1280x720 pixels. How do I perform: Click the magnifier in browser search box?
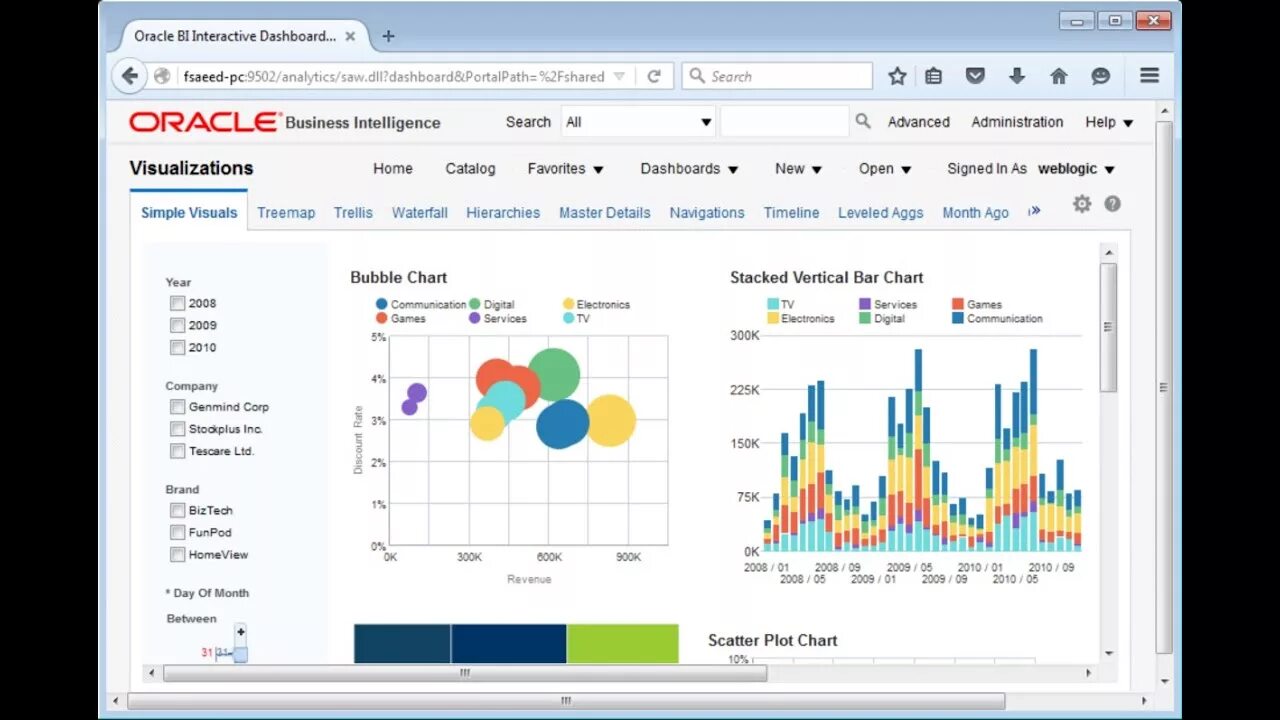[x=697, y=76]
